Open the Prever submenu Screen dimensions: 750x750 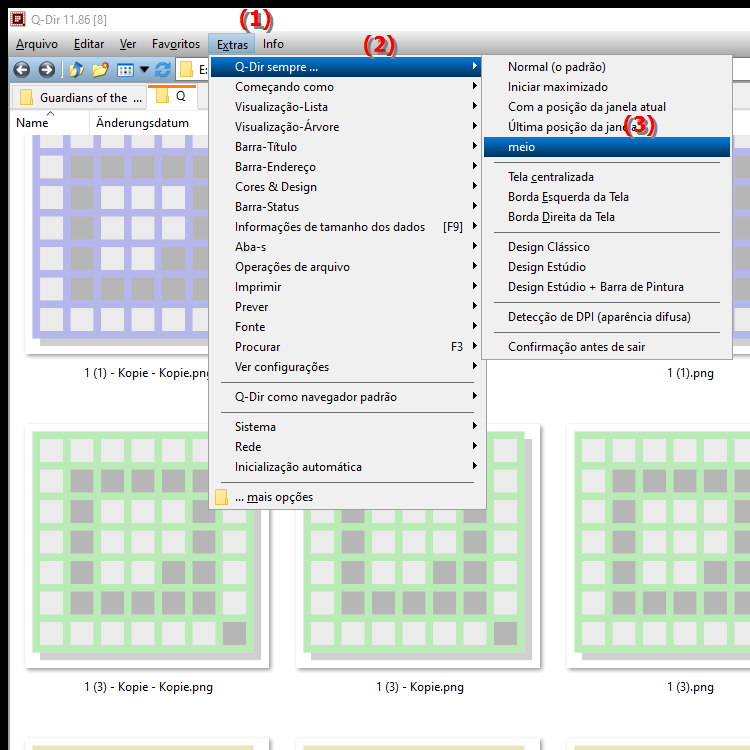[345, 307]
